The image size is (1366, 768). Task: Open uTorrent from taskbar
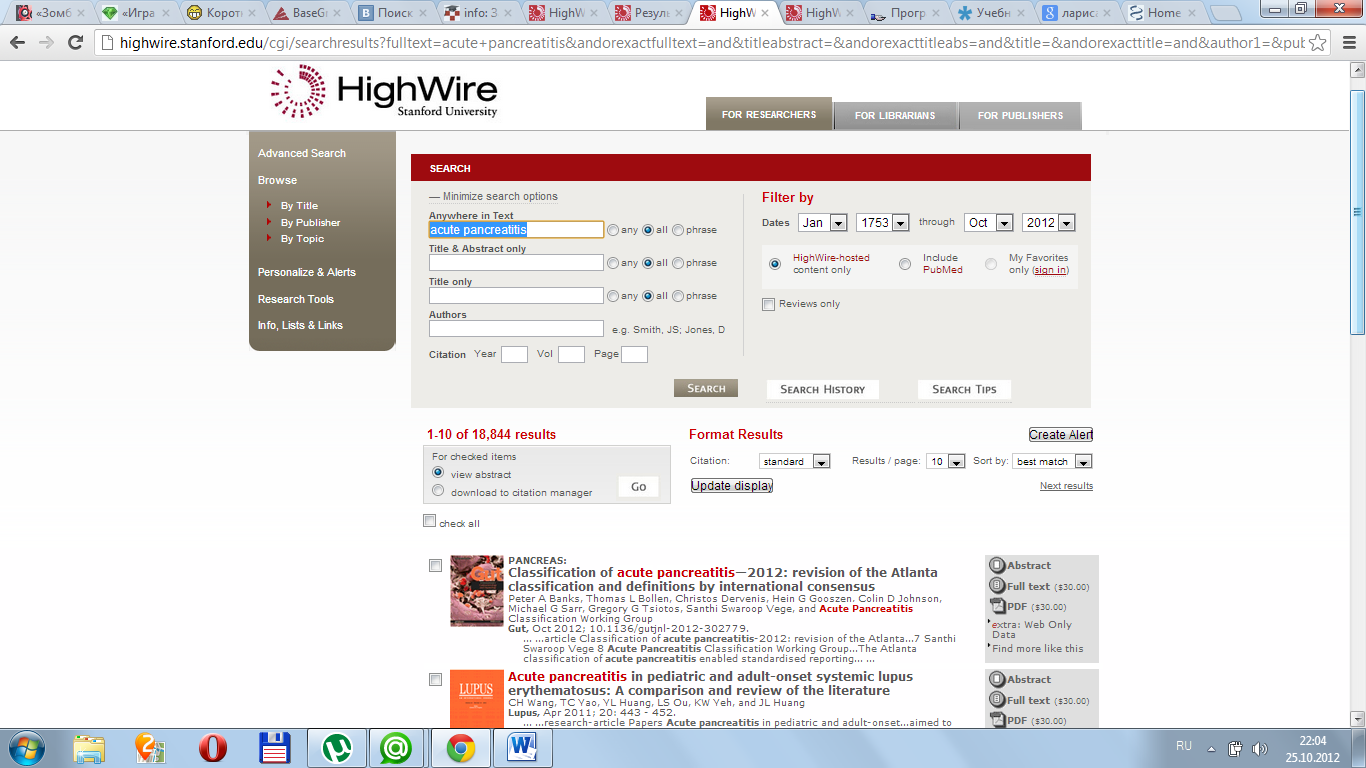tap(336, 748)
